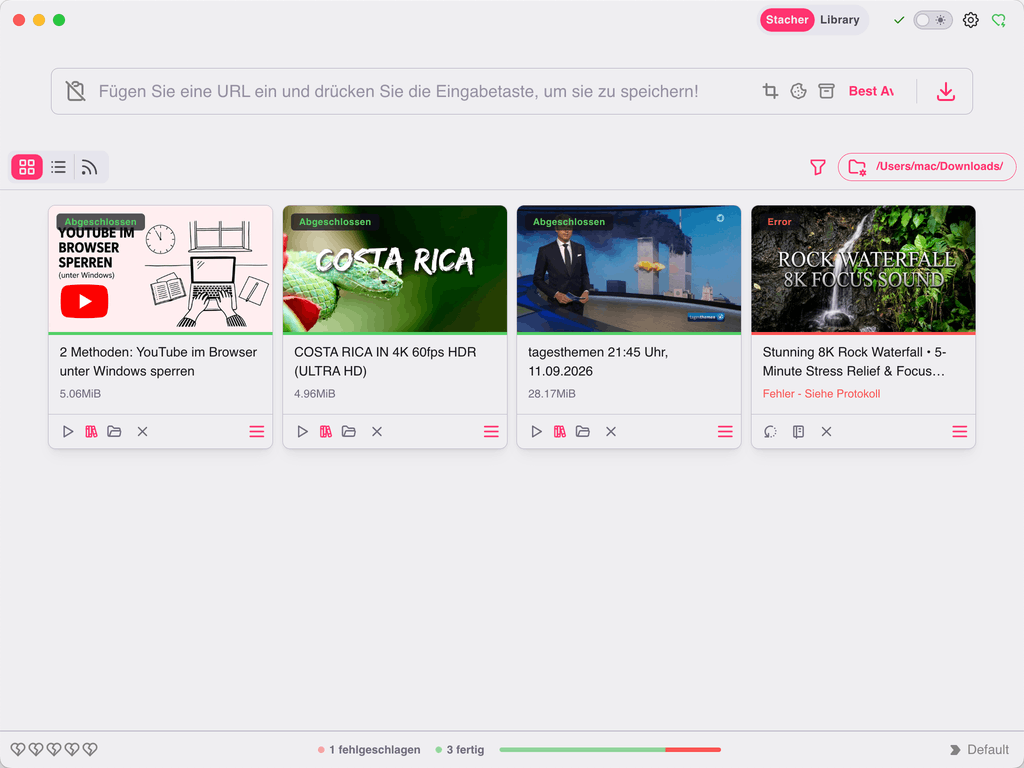Change the /Users/mac/Downloads/ folder

927,167
